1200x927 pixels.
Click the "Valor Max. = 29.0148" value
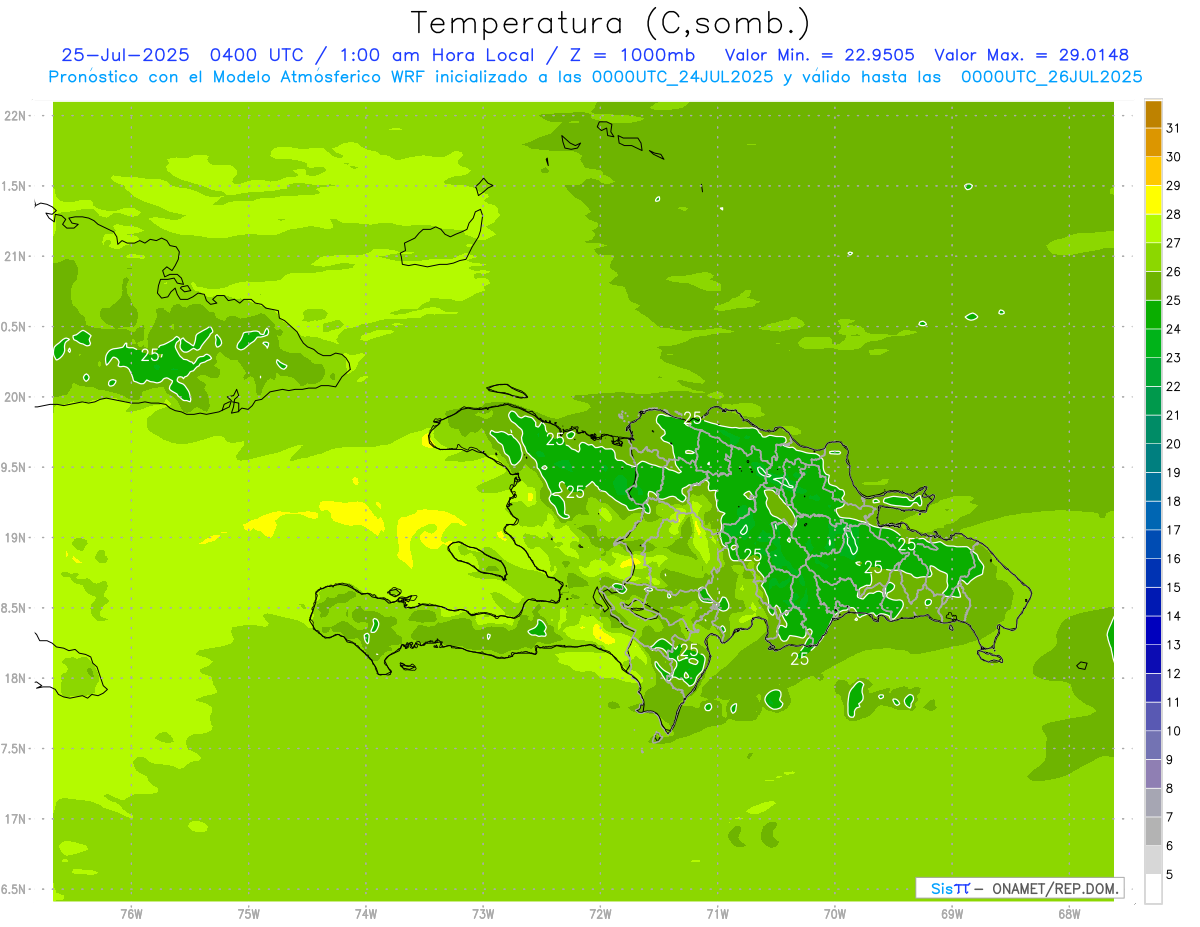click(1031, 55)
